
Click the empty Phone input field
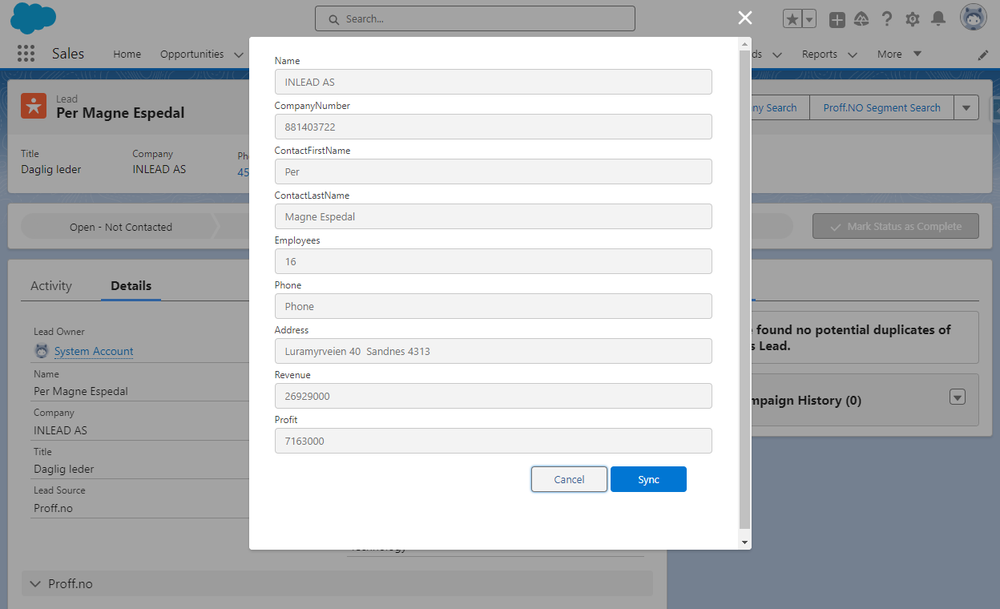tap(493, 306)
